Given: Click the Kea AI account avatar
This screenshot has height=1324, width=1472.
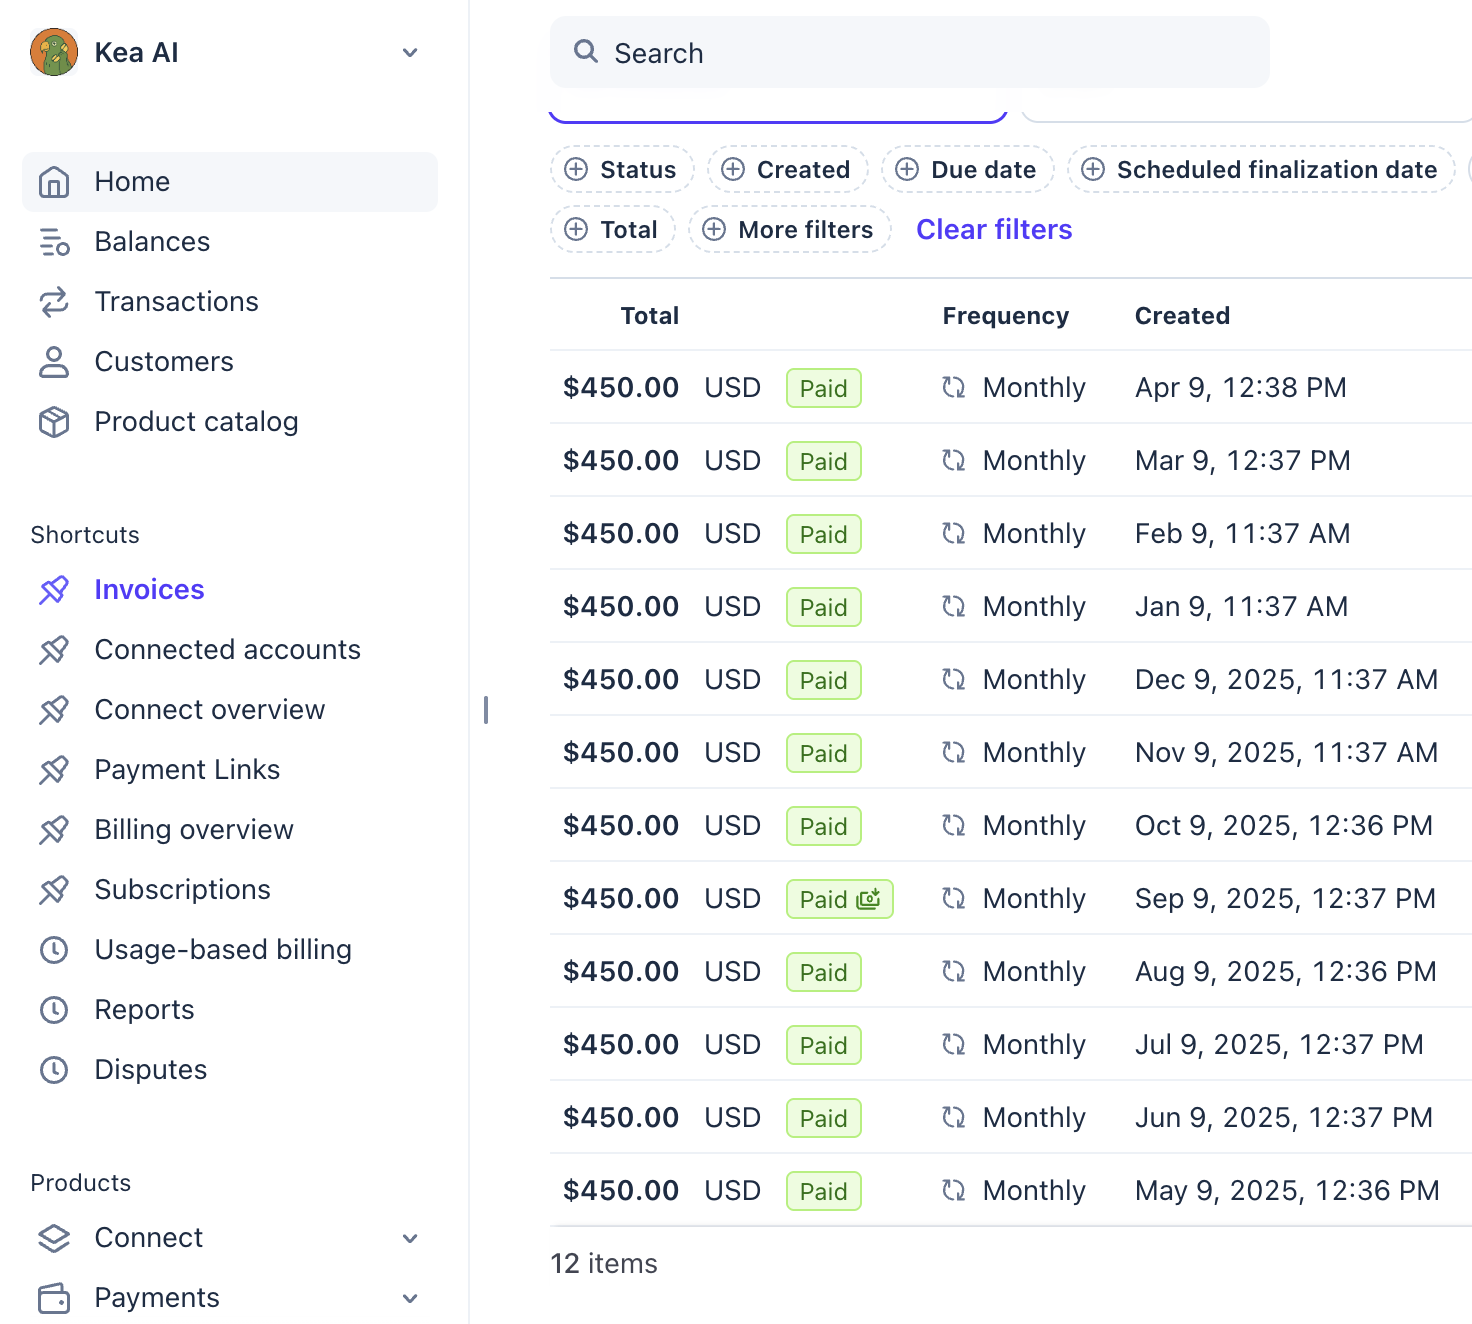Looking at the screenshot, I should 54,52.
